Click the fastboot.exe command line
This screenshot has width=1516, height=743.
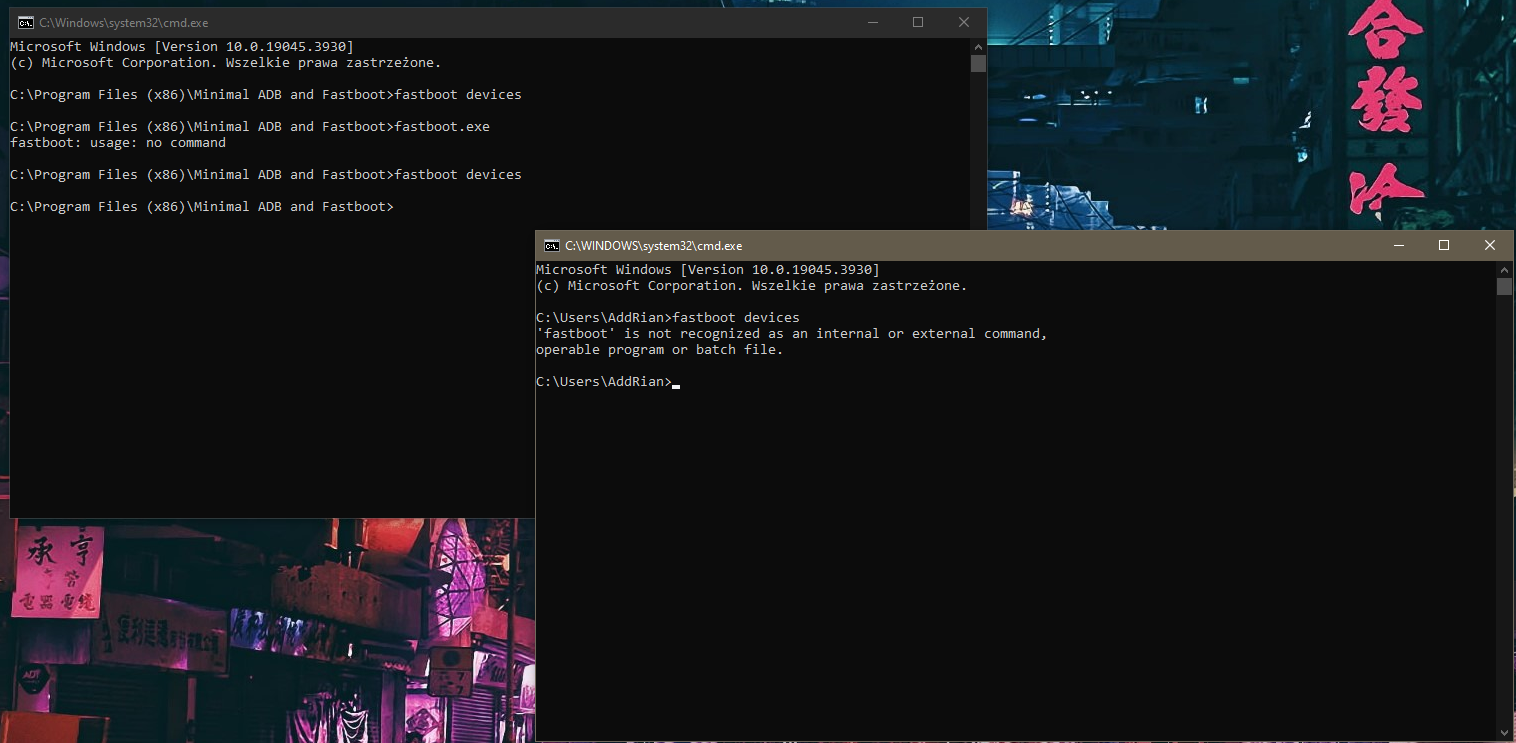tap(250, 127)
